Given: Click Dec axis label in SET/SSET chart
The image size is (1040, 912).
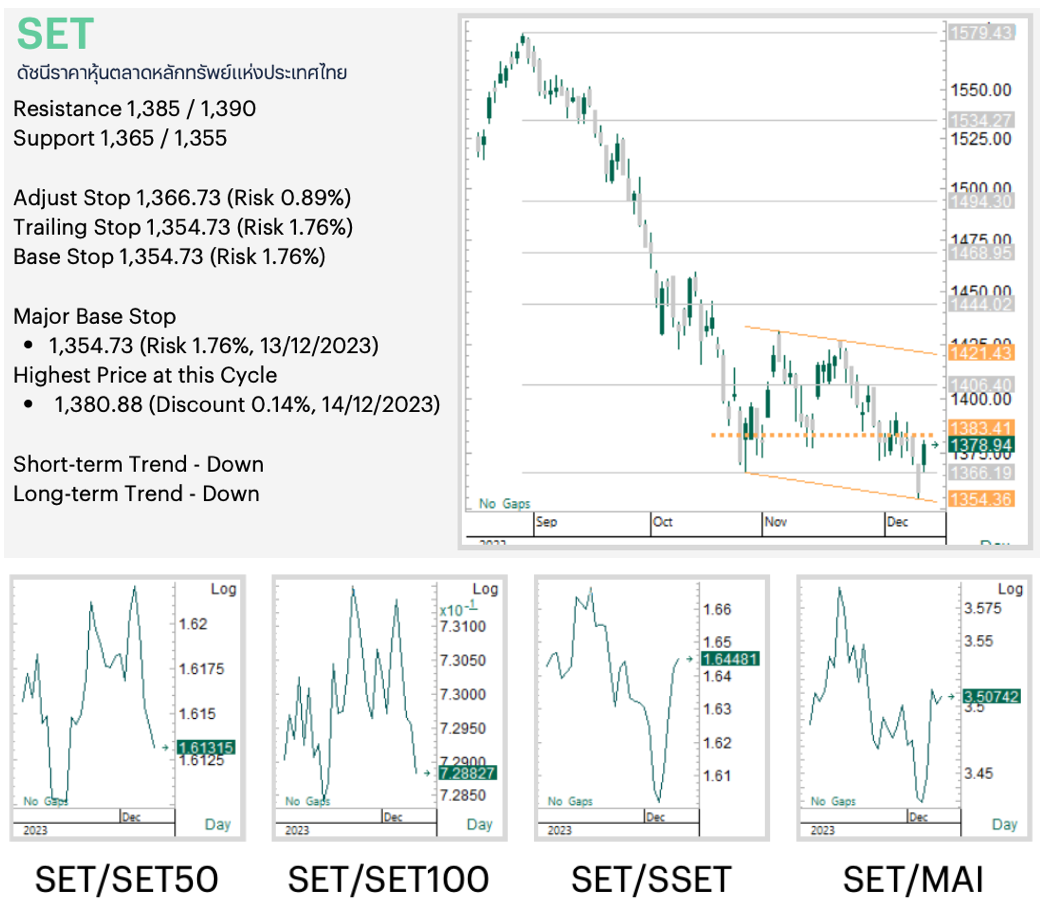Looking at the screenshot, I should [x=655, y=817].
